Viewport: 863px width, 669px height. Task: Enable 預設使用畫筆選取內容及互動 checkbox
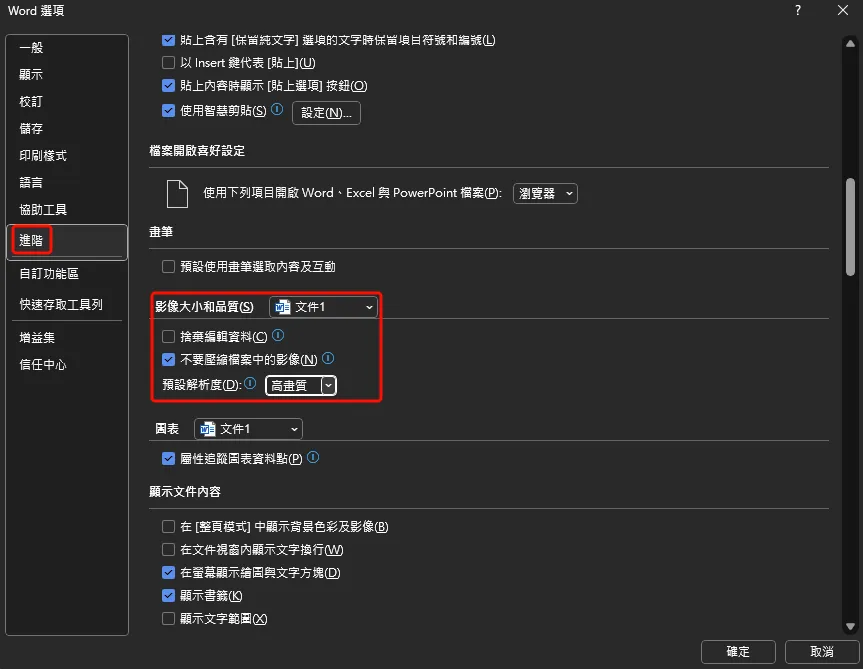click(x=168, y=267)
